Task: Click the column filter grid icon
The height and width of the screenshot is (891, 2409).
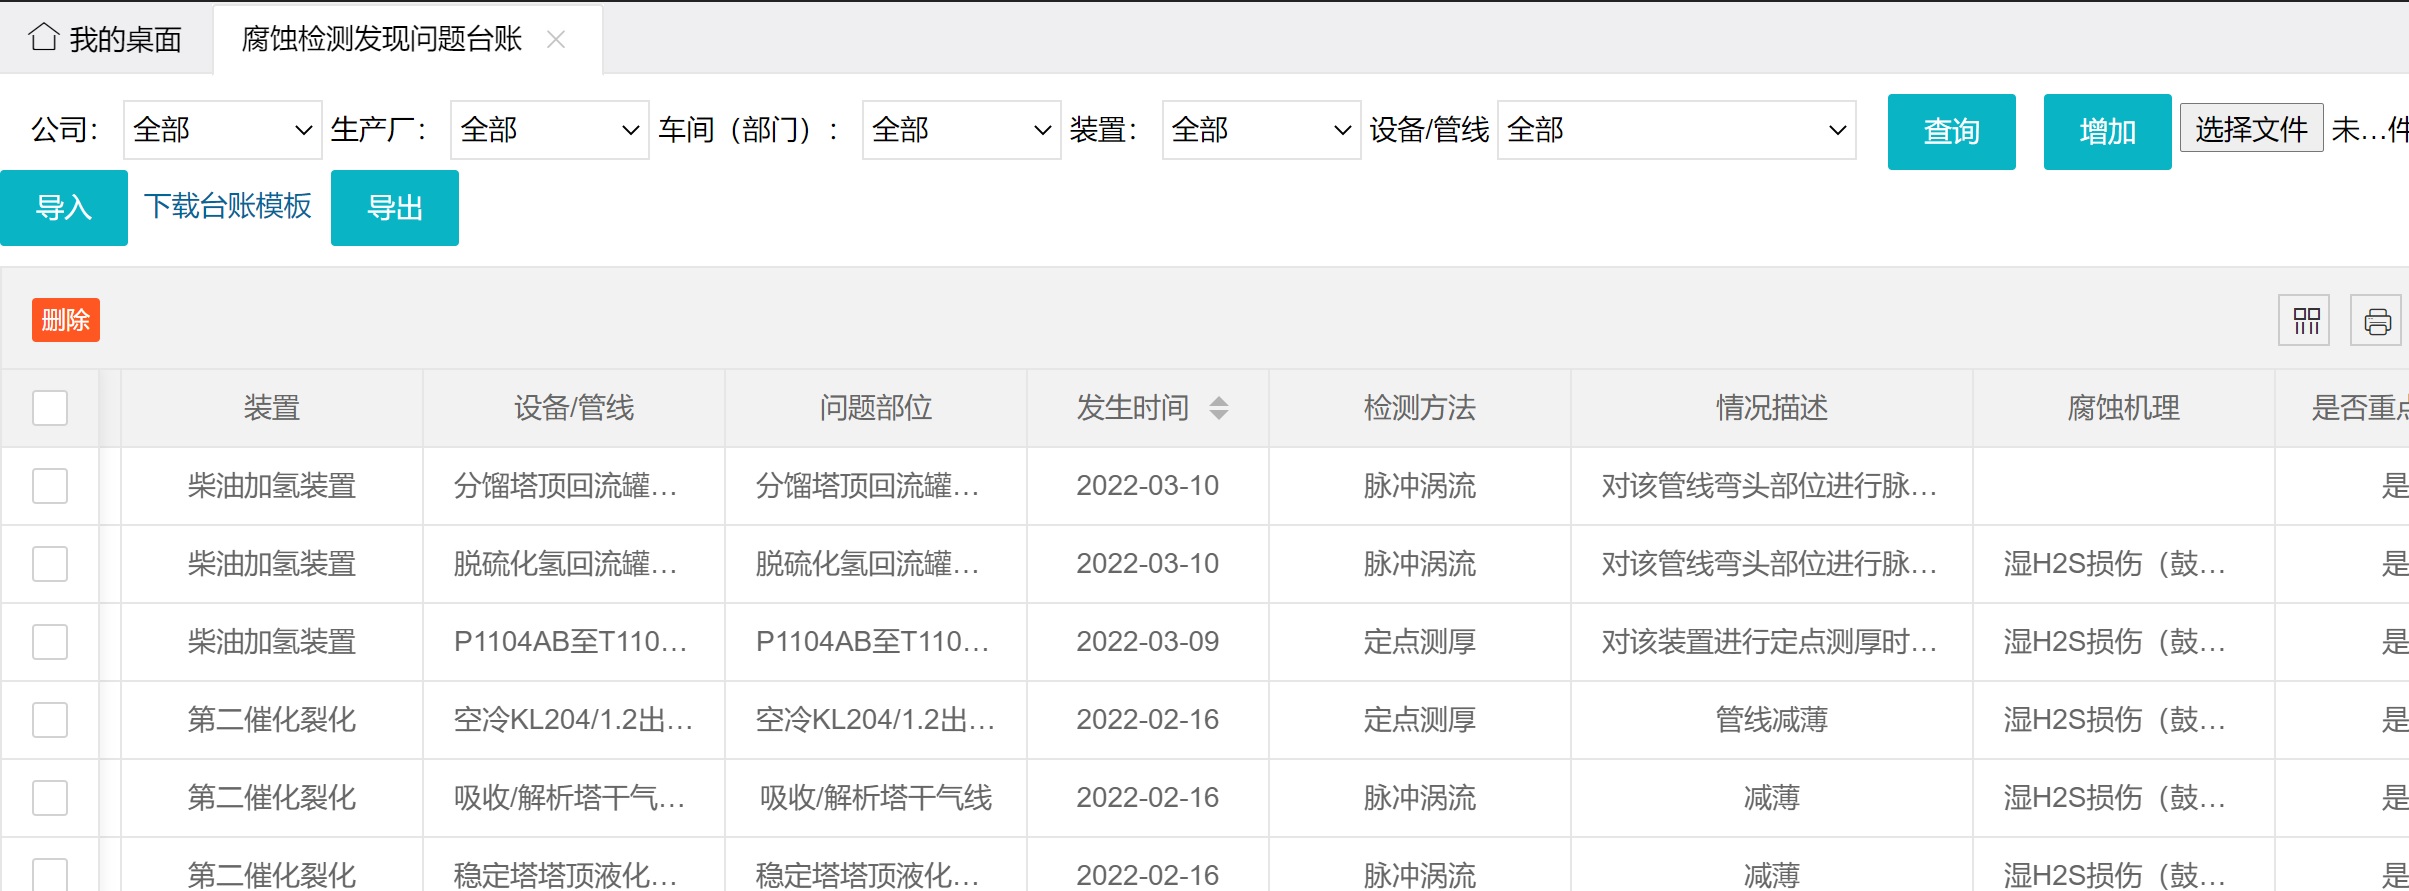Action: [2303, 321]
